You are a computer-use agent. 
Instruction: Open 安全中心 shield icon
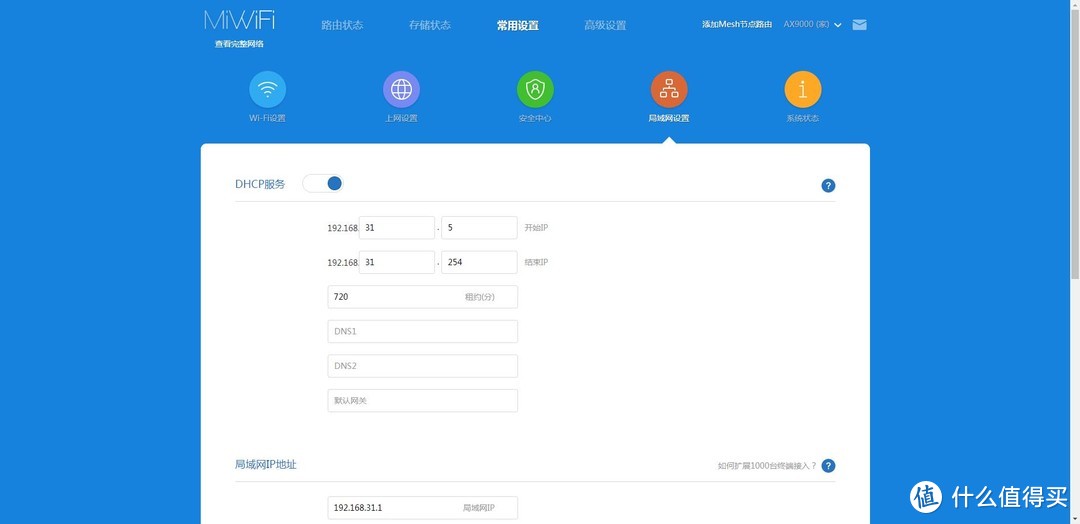point(535,90)
